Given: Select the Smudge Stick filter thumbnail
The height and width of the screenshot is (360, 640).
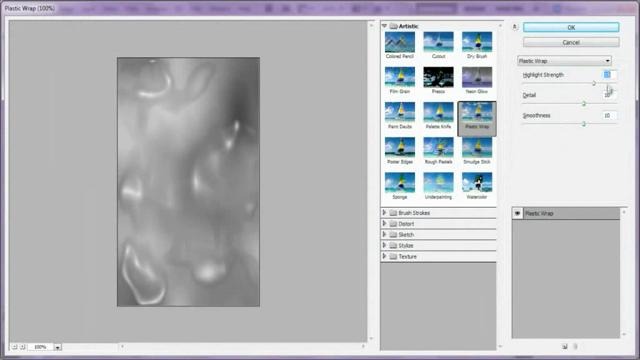Looking at the screenshot, I should 477,147.
